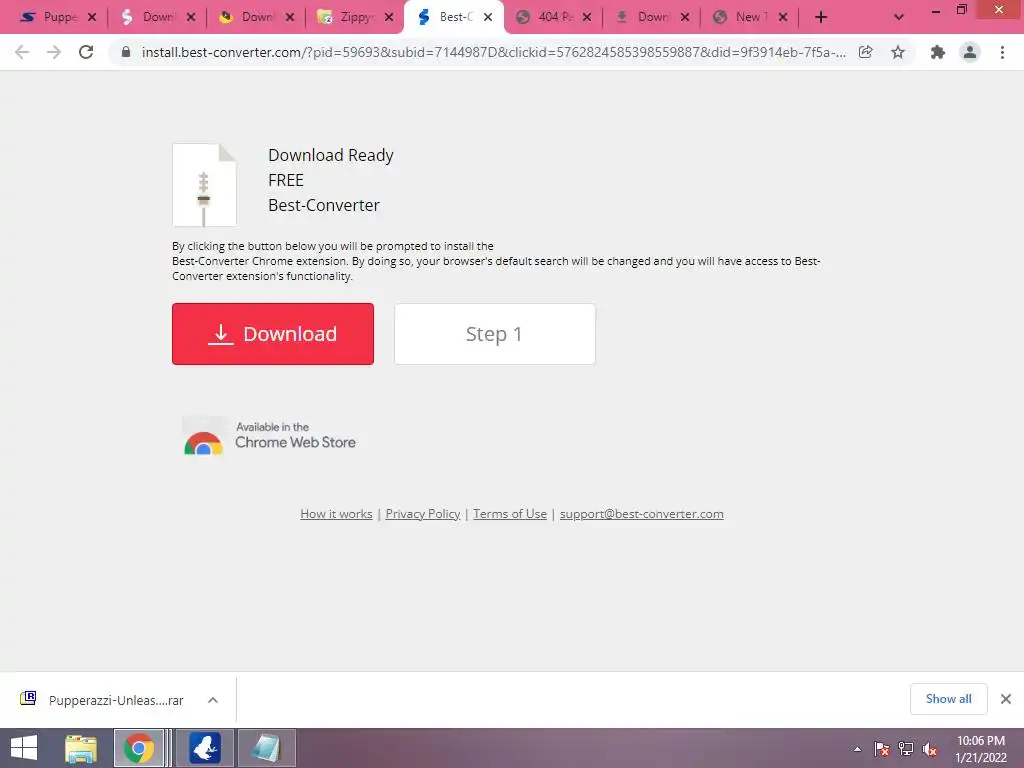Reload the current page
Screen dimensions: 1024x768
tap(86, 52)
